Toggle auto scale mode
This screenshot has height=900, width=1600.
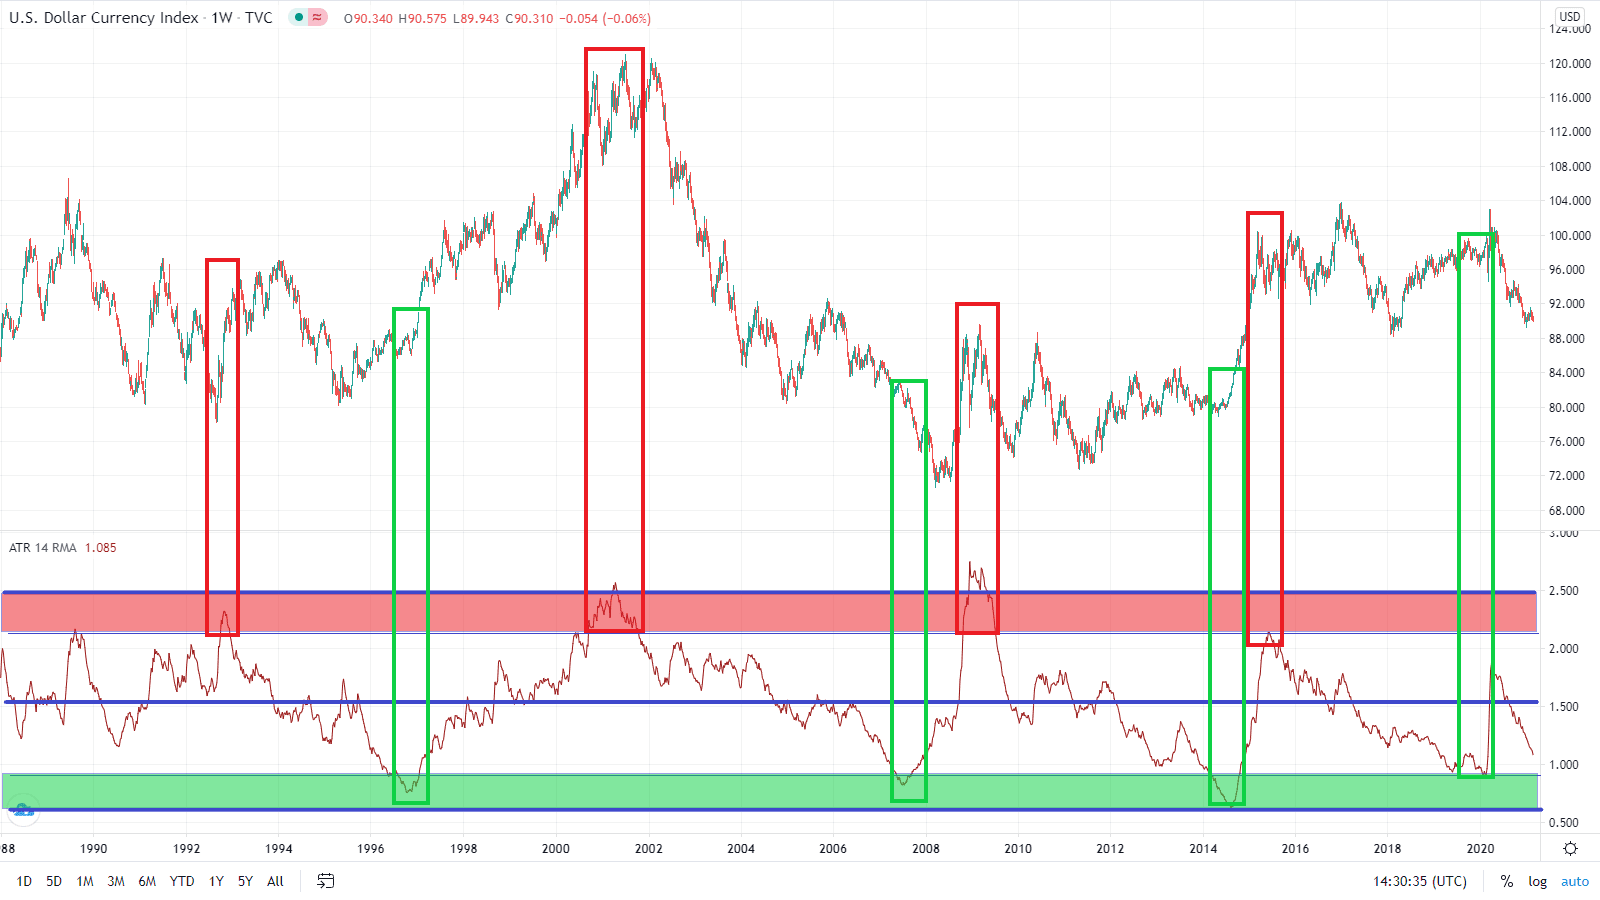[1575, 881]
